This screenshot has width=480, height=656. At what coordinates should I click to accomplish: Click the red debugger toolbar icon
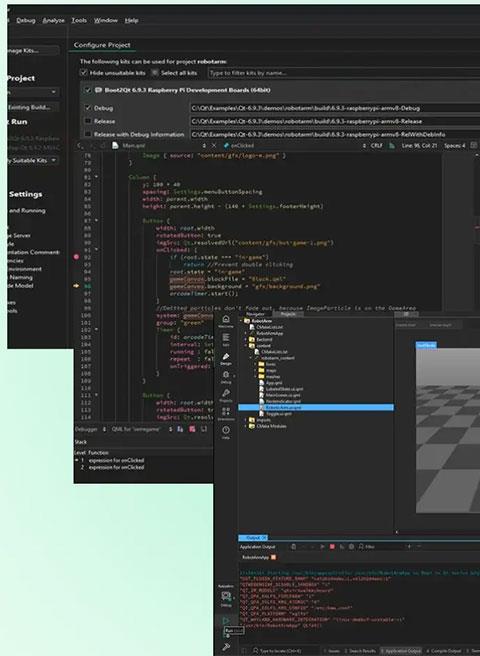192,429
